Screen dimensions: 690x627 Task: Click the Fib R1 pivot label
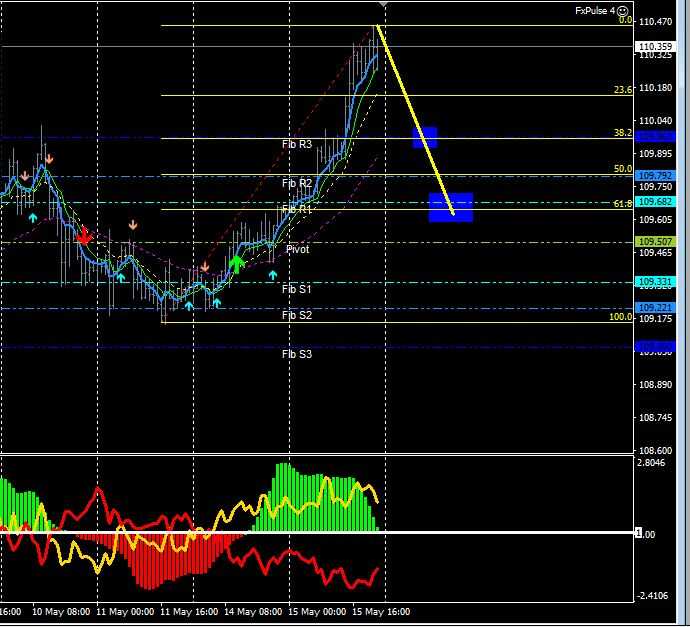(x=297, y=209)
